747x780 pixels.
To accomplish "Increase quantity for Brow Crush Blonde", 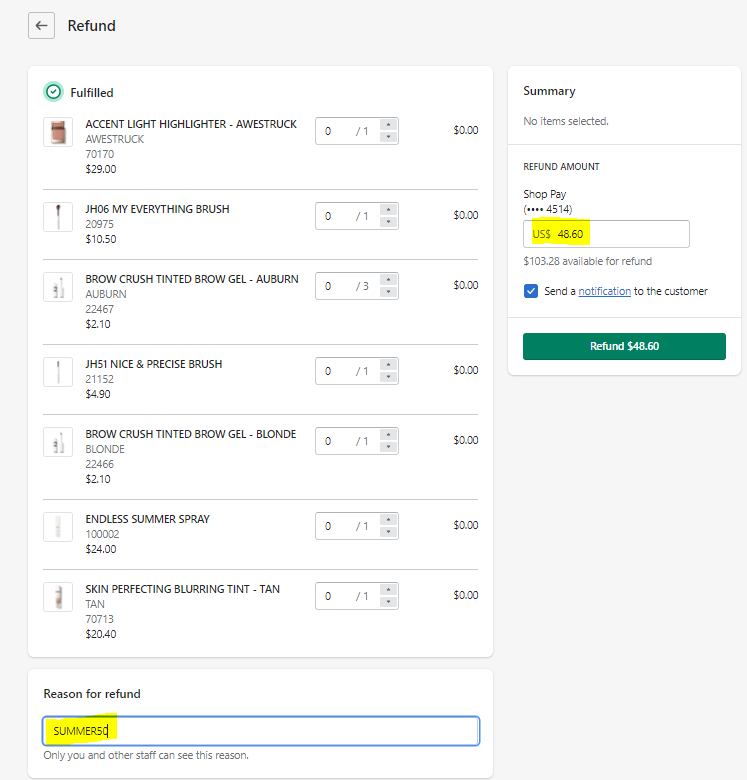I will (x=388, y=435).
